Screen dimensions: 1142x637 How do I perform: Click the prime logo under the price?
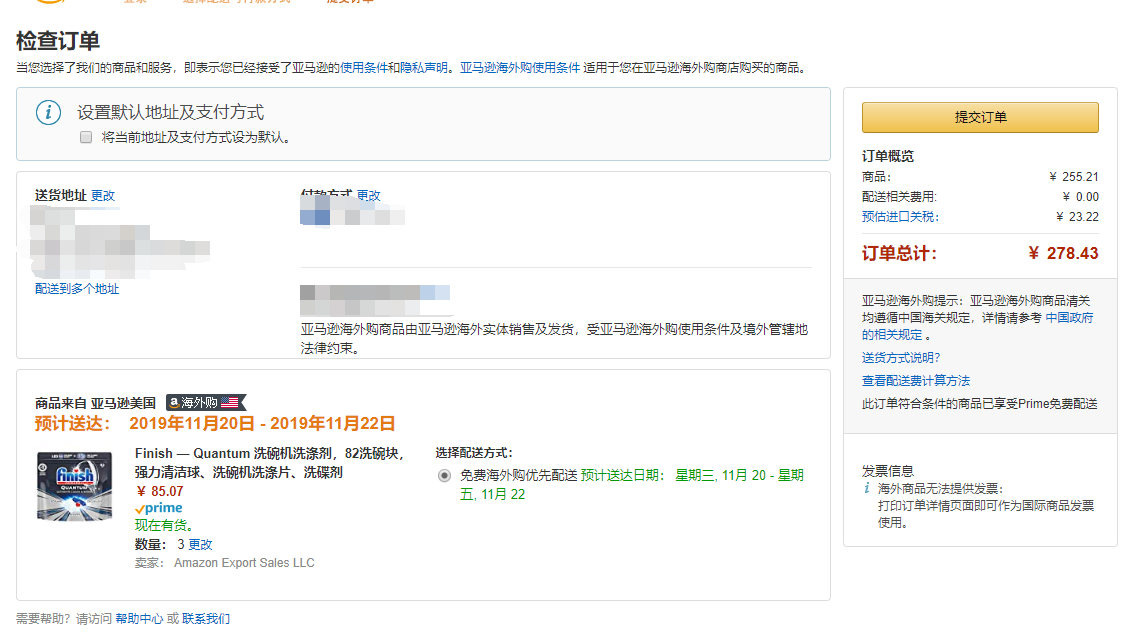click(x=159, y=508)
